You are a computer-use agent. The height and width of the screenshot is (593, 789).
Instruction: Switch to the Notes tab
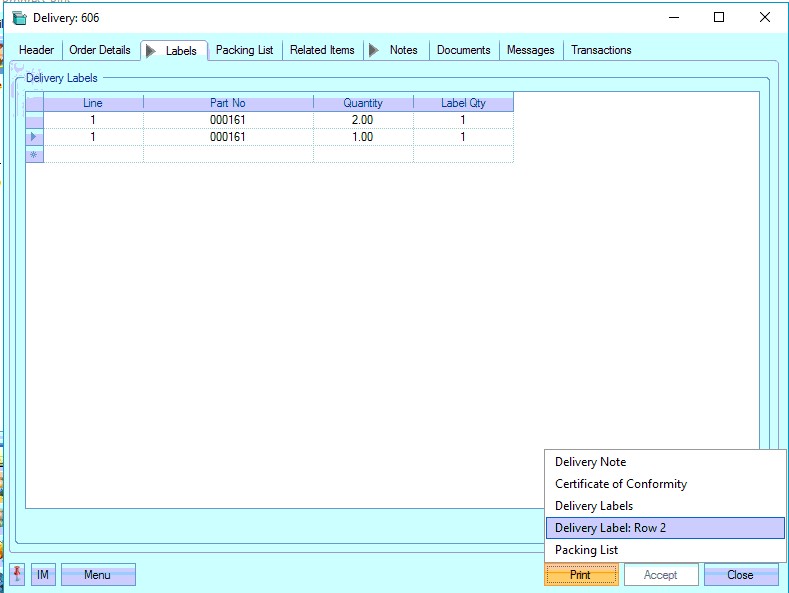click(403, 50)
